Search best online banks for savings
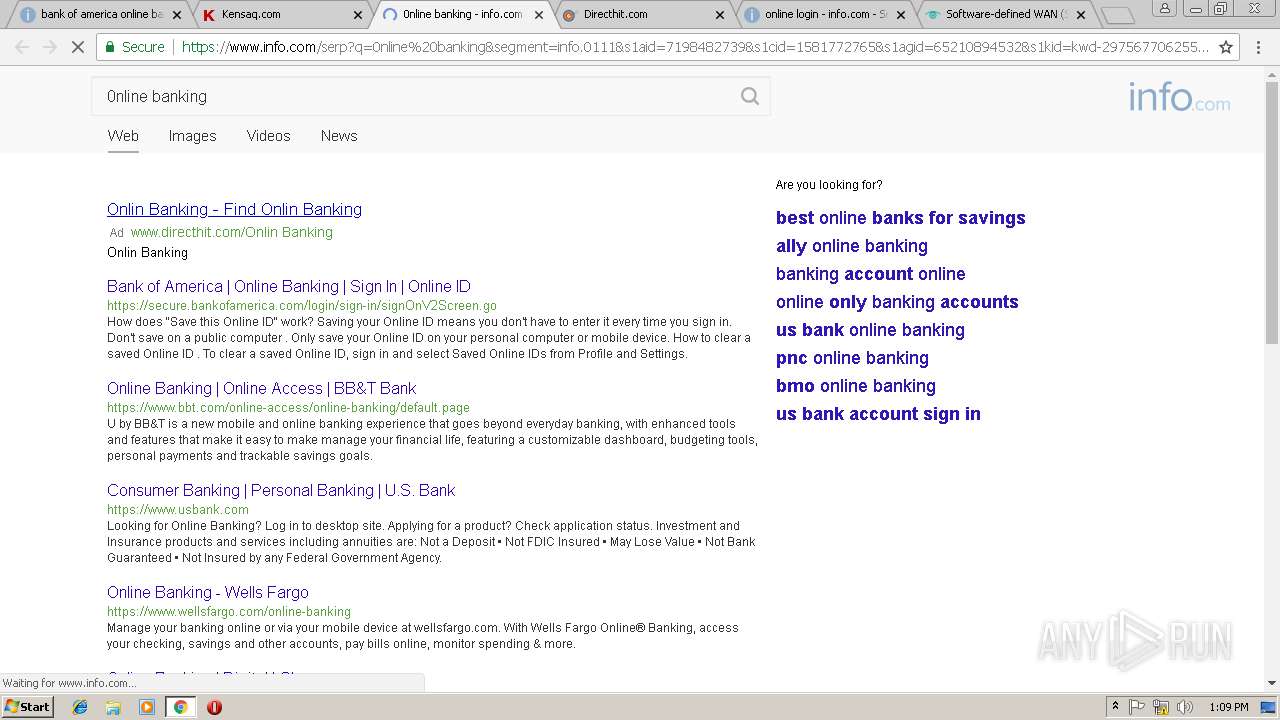The width and height of the screenshot is (1280, 720). coord(900,218)
